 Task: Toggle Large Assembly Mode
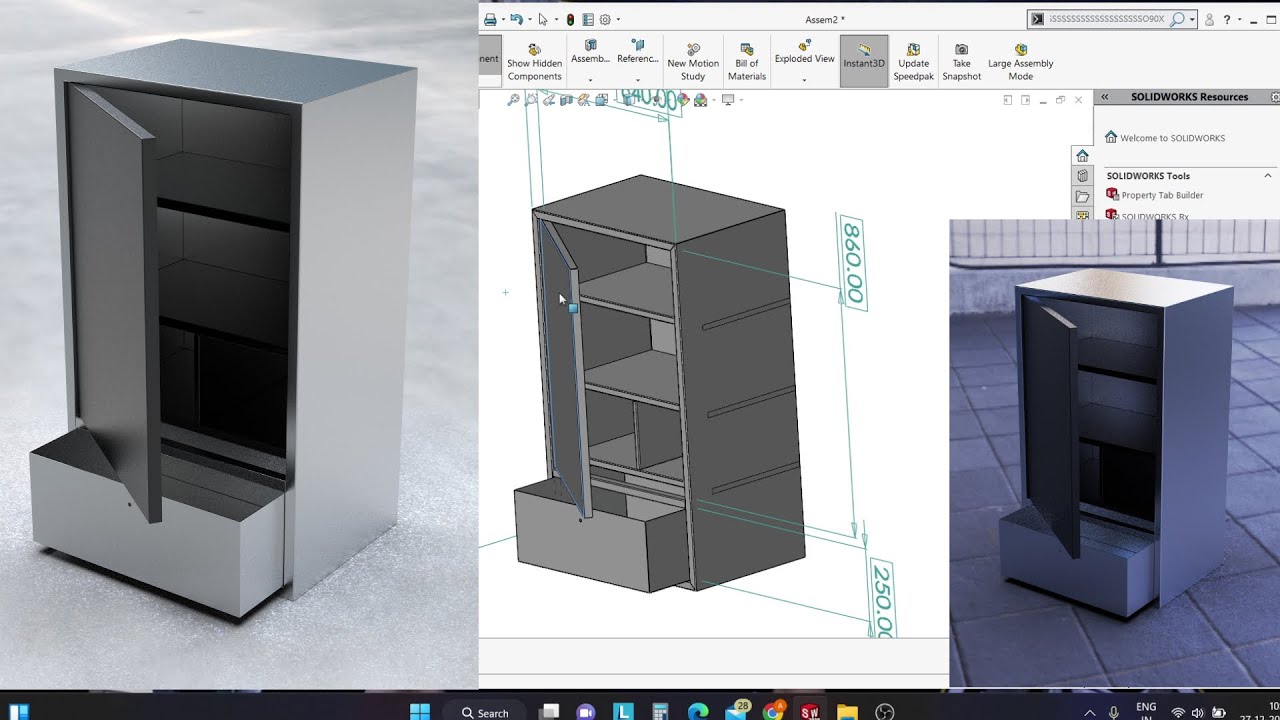[1020, 63]
